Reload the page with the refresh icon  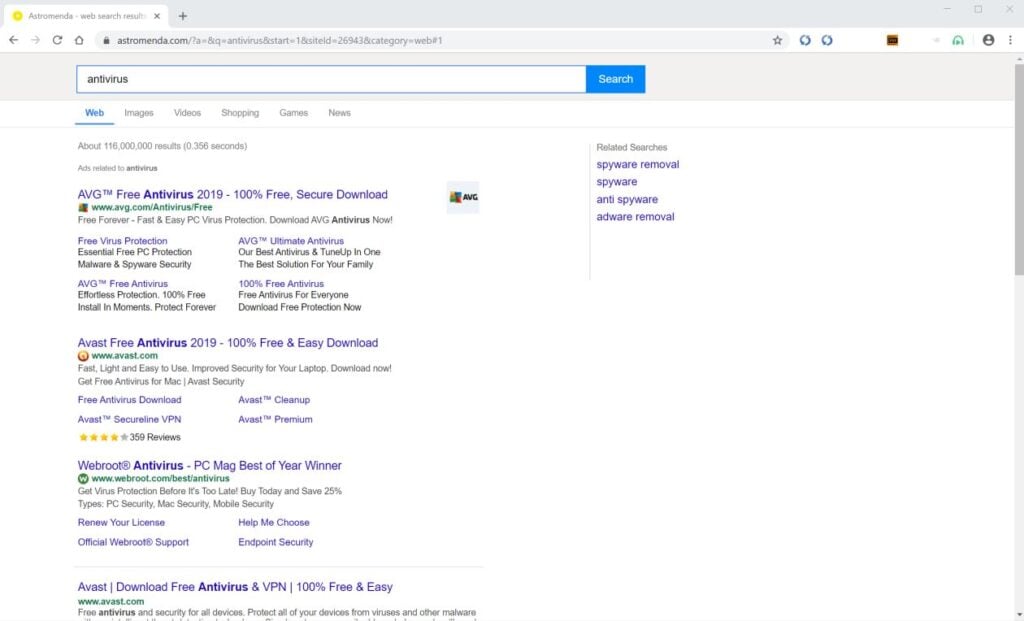point(57,40)
